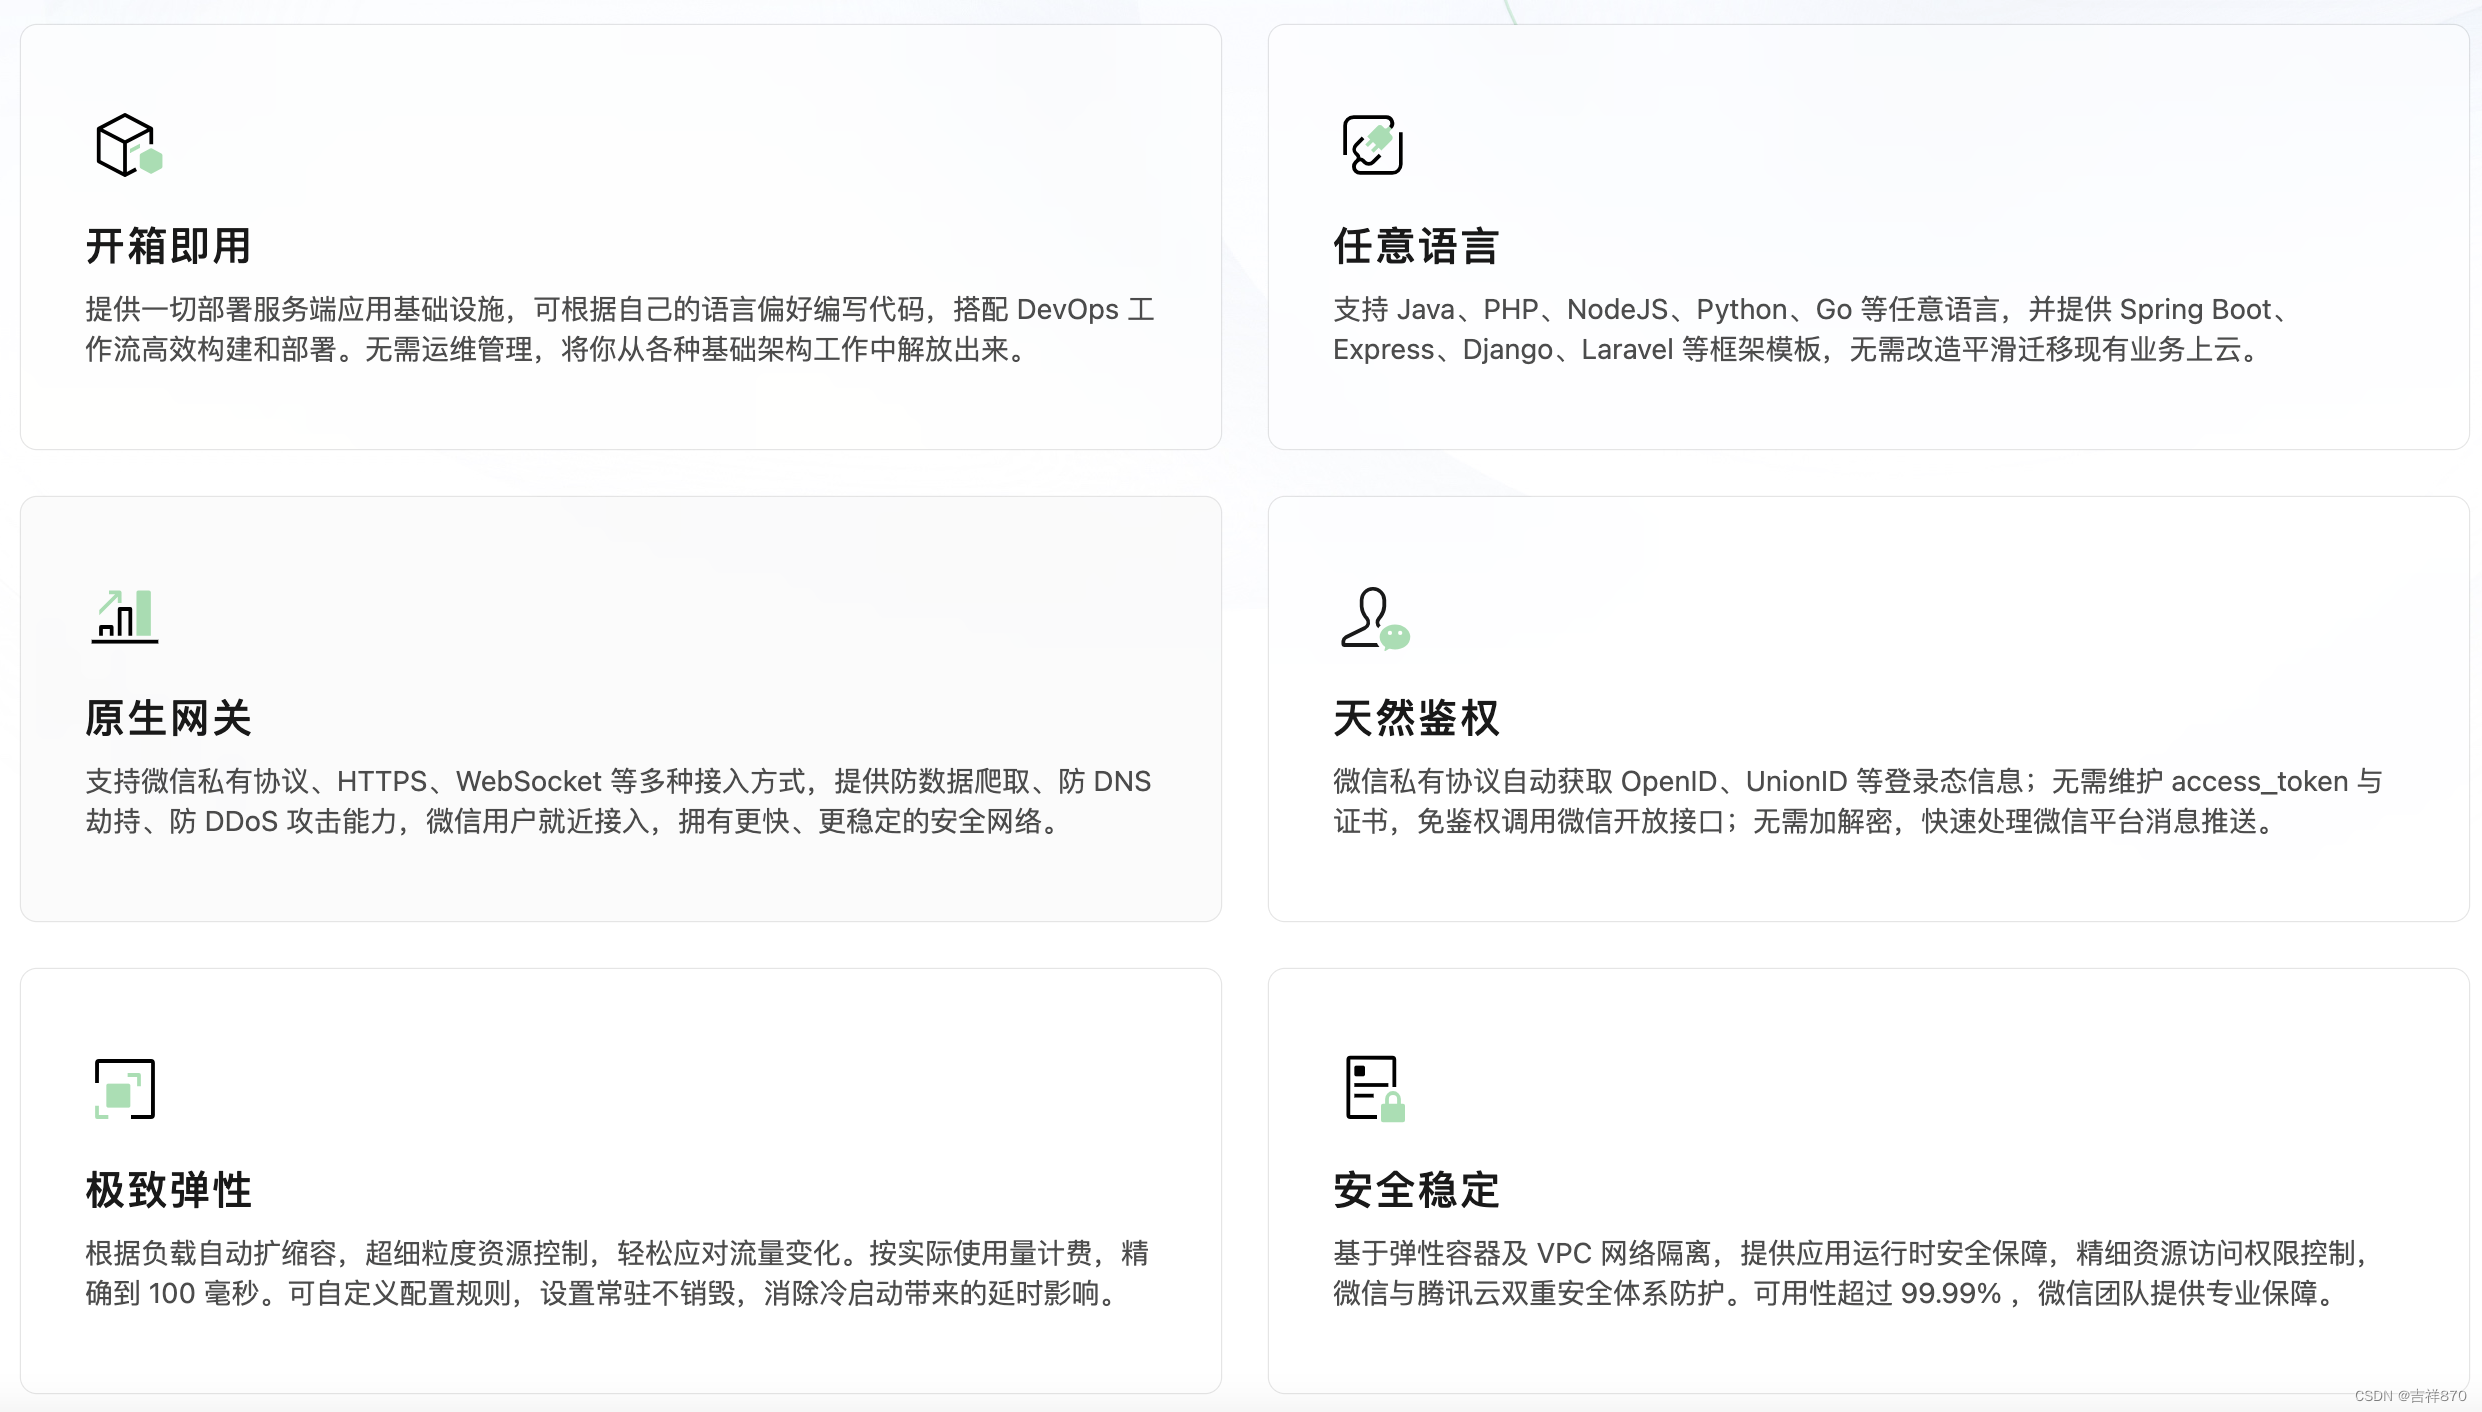Click the description starting 支持 Java、PHP、NodeJS
The width and height of the screenshot is (2482, 1412).
coord(1811,329)
